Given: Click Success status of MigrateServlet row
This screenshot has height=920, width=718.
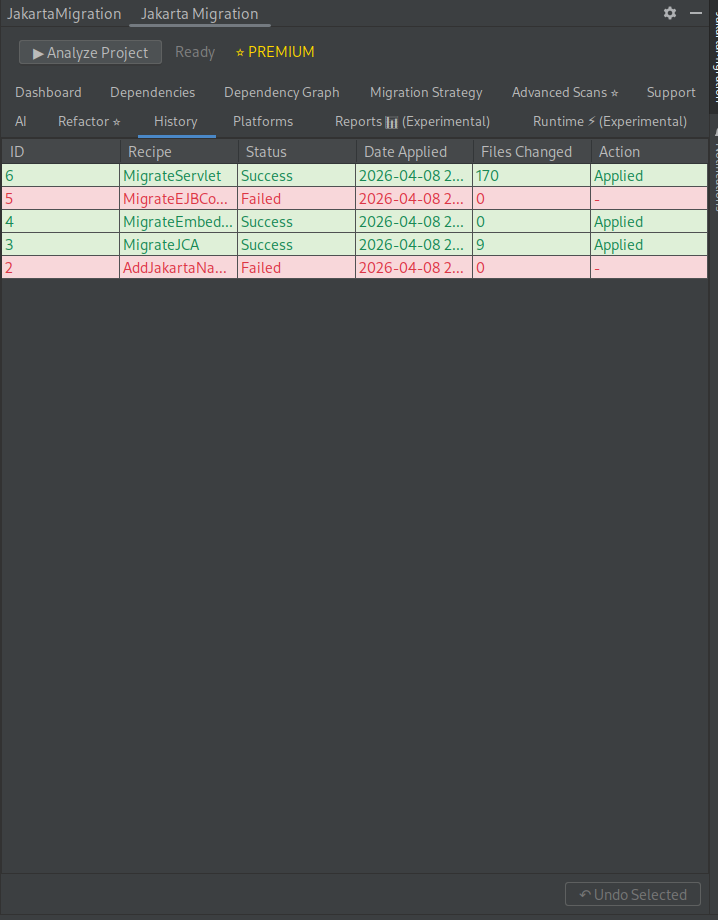Looking at the screenshot, I should (297, 176).
